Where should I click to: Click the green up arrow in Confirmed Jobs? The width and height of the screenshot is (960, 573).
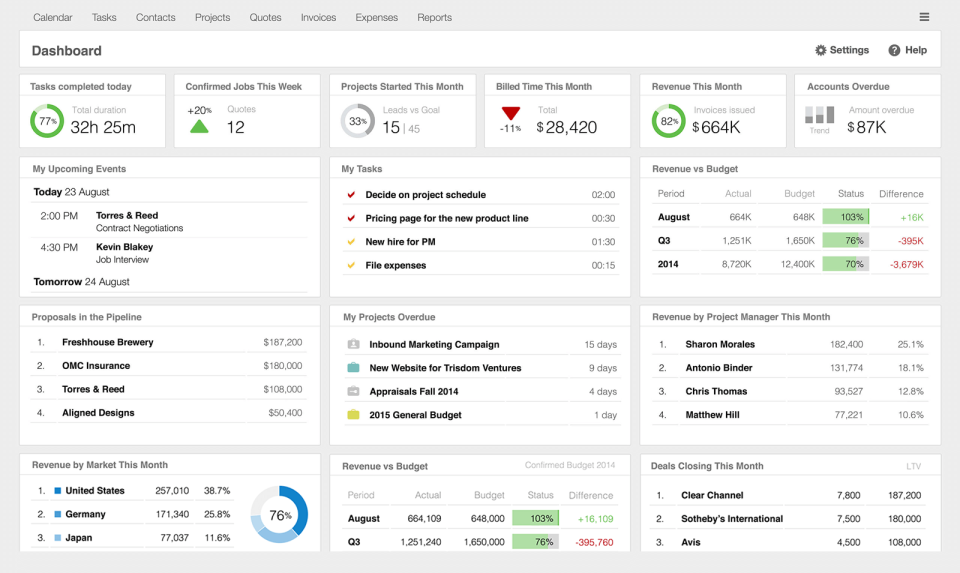tap(199, 126)
